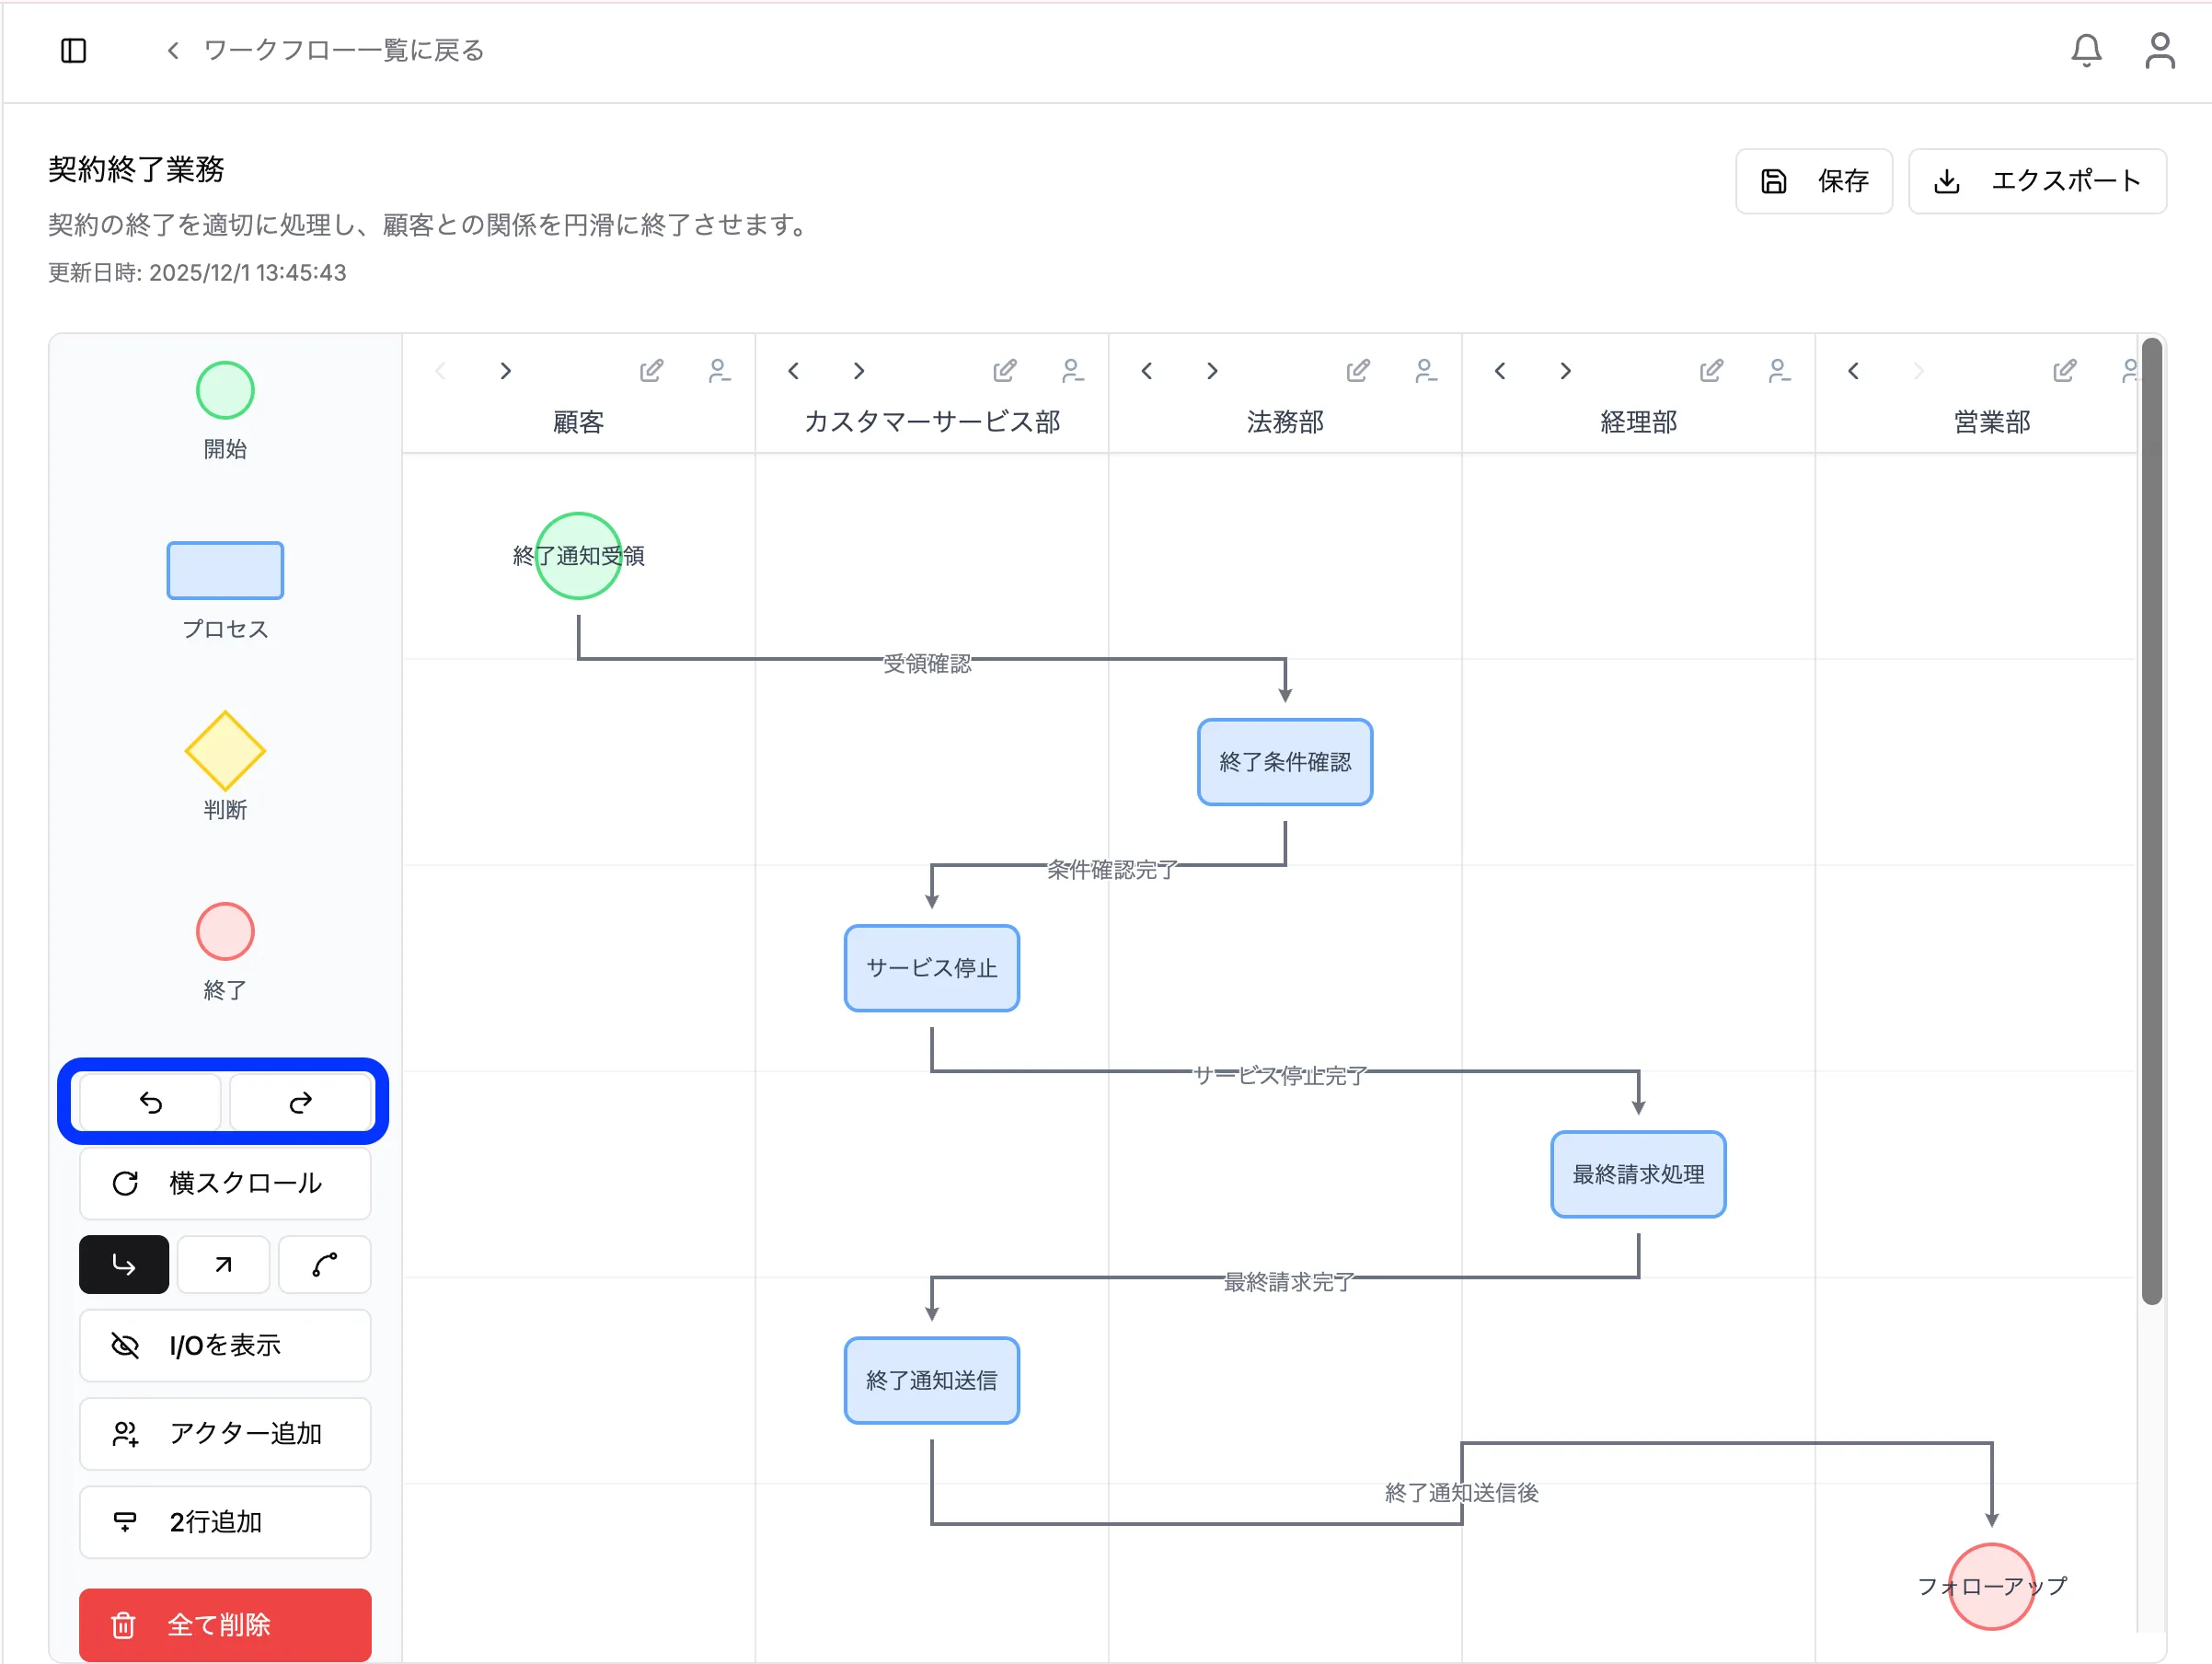Move 法務部 lane left
Image resolution: width=2212 pixels, height=1664 pixels.
(1147, 371)
